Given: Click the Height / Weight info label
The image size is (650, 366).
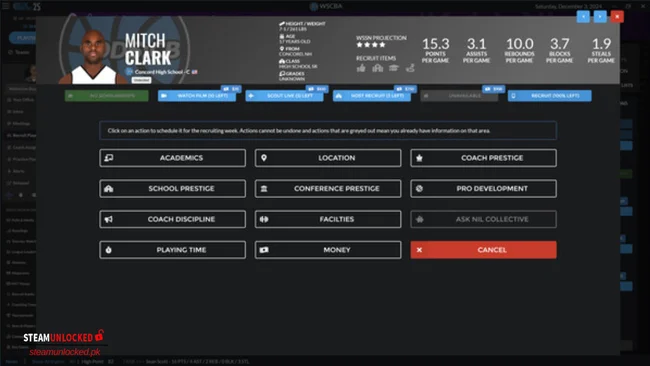Looking at the screenshot, I should click(x=302, y=27).
